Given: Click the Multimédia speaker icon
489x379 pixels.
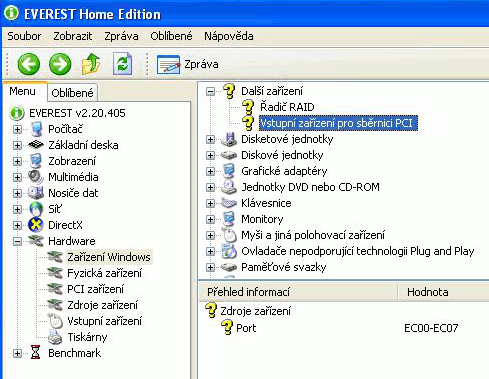Looking at the screenshot, I should pos(36,177).
